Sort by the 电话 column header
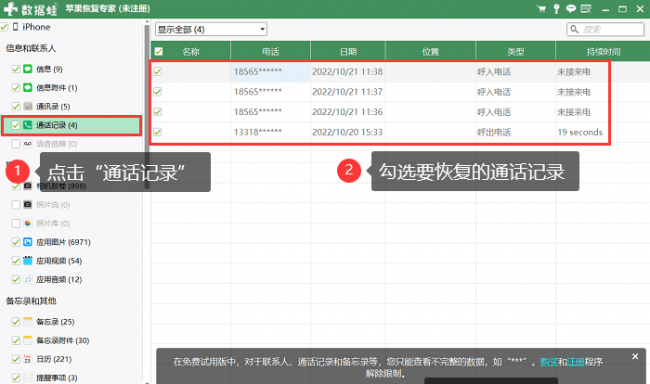Image resolution: width=650 pixels, height=384 pixels. tap(270, 51)
